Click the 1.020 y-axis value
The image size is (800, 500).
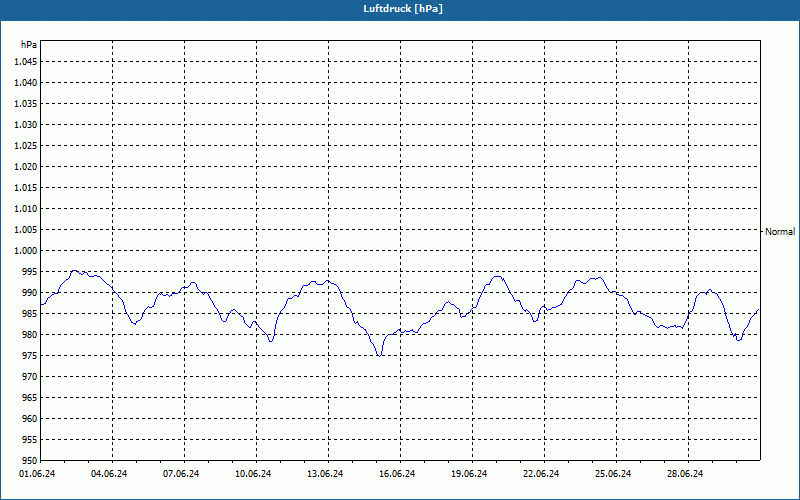[26, 166]
